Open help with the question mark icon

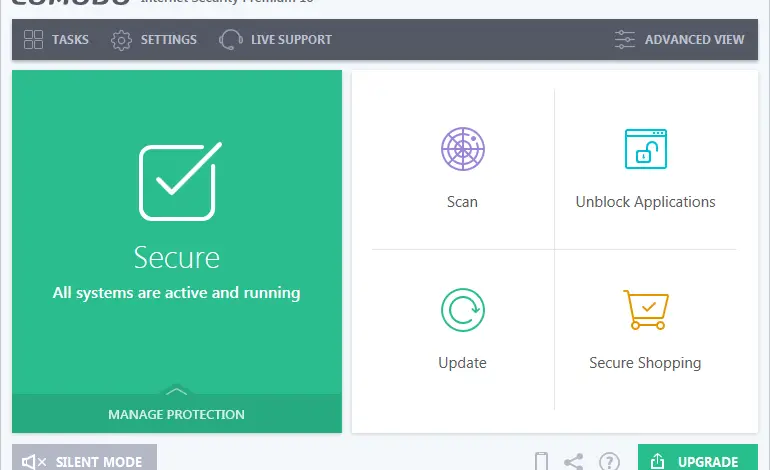609,462
